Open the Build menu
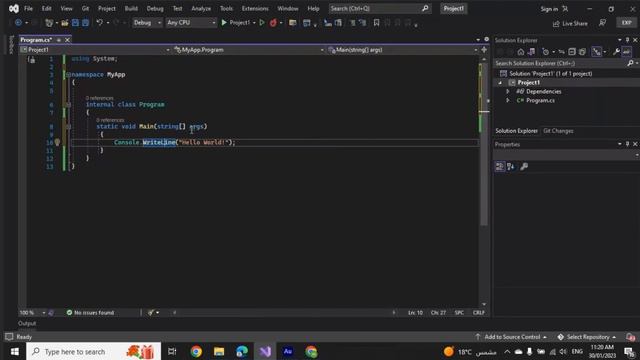Image resolution: width=640 pixels, height=360 pixels. coord(131,9)
